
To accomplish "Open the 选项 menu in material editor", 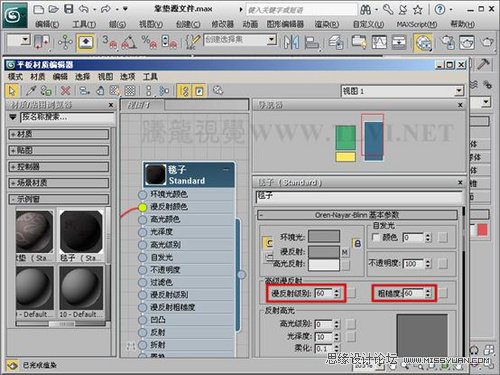I will pyautogui.click(x=127, y=77).
